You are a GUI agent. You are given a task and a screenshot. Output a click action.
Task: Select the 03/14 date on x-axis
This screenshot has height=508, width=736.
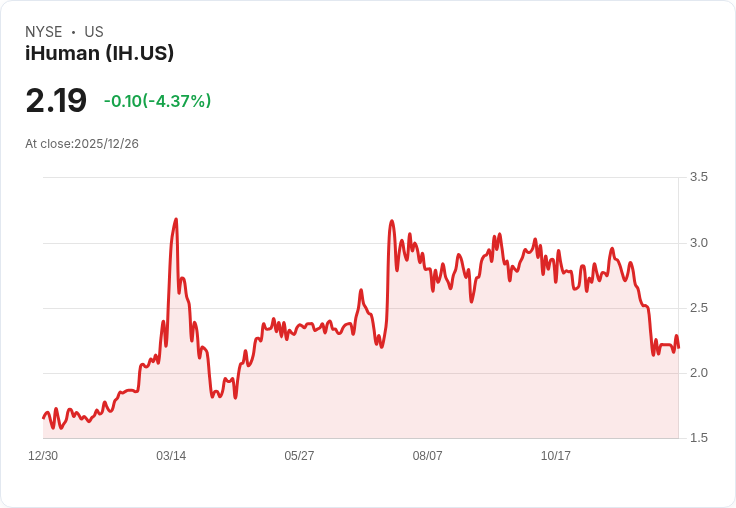pyautogui.click(x=171, y=456)
